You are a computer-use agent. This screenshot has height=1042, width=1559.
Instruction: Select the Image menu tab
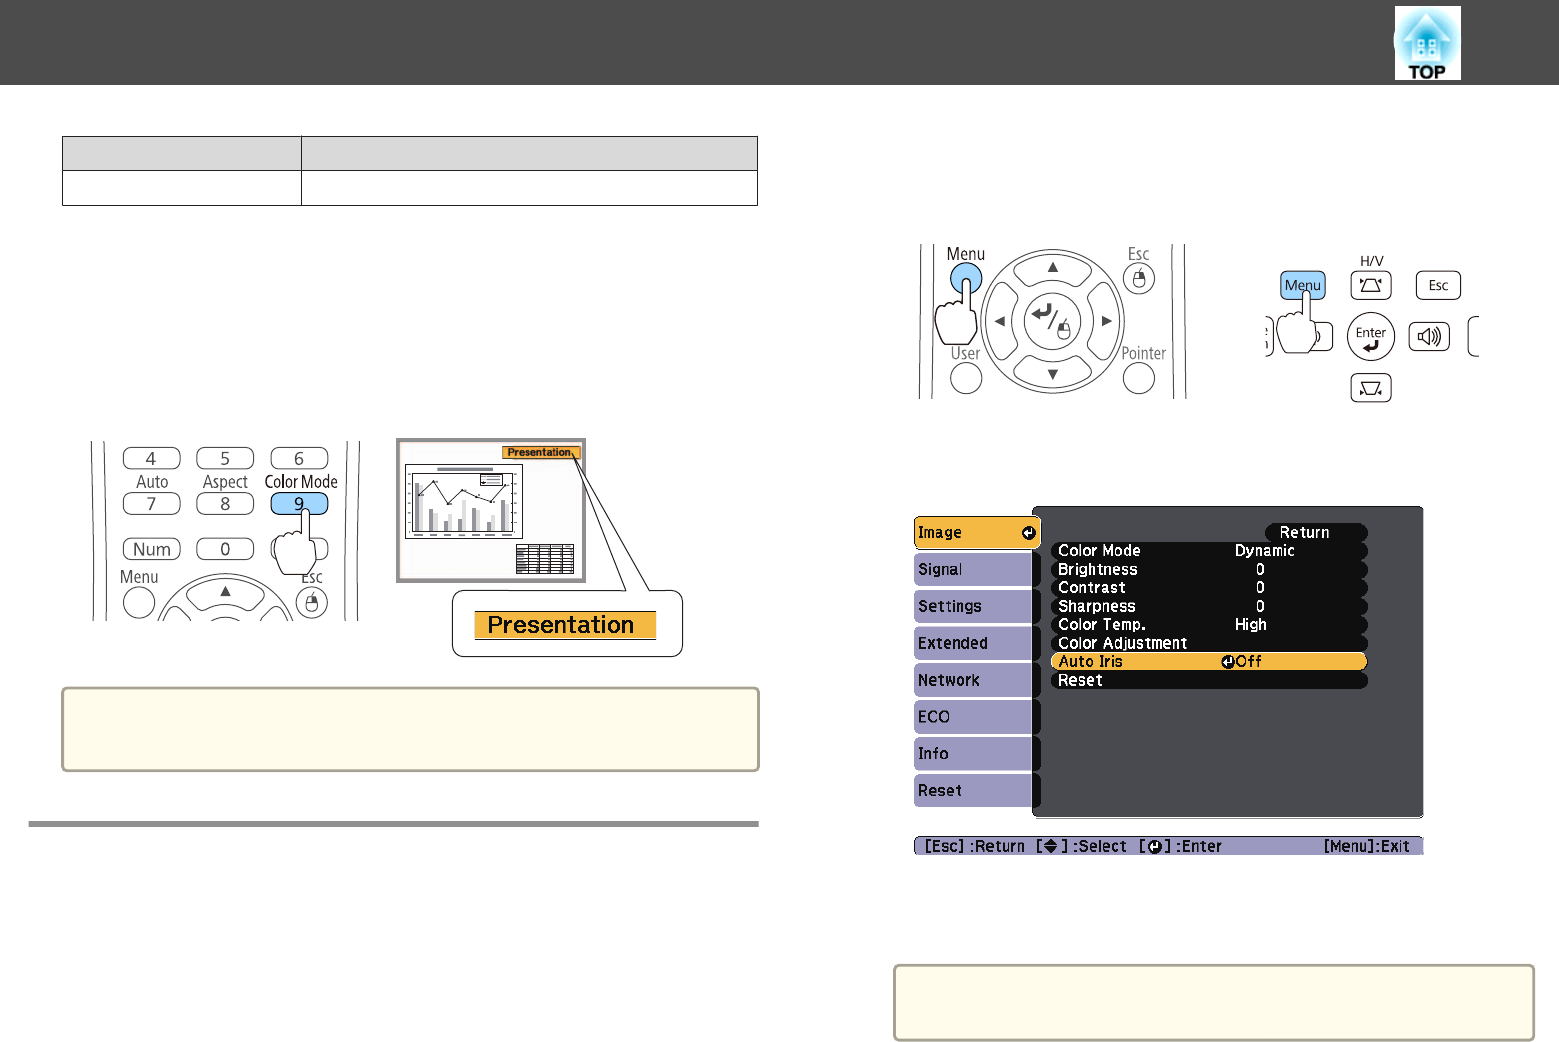click(x=977, y=533)
